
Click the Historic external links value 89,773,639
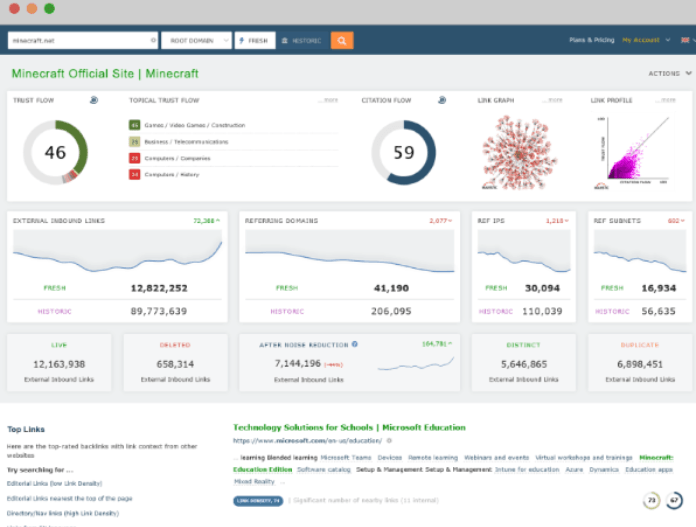click(x=158, y=311)
